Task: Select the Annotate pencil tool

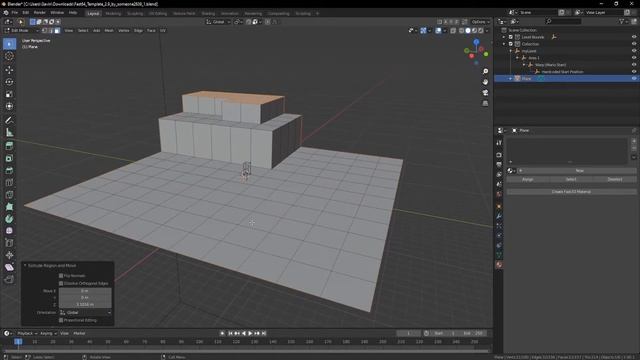Action: click(x=9, y=120)
